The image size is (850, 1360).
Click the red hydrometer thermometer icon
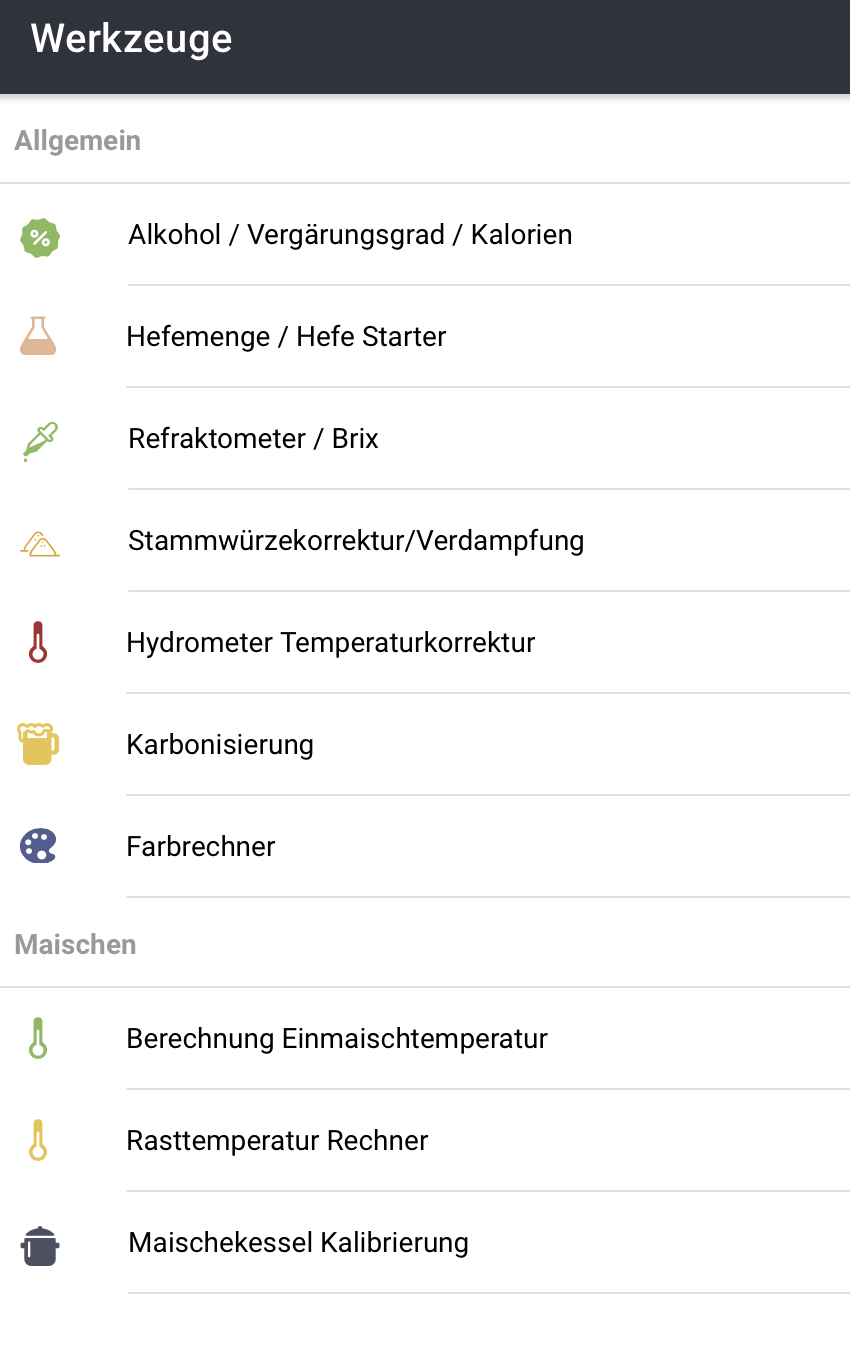[x=38, y=642]
